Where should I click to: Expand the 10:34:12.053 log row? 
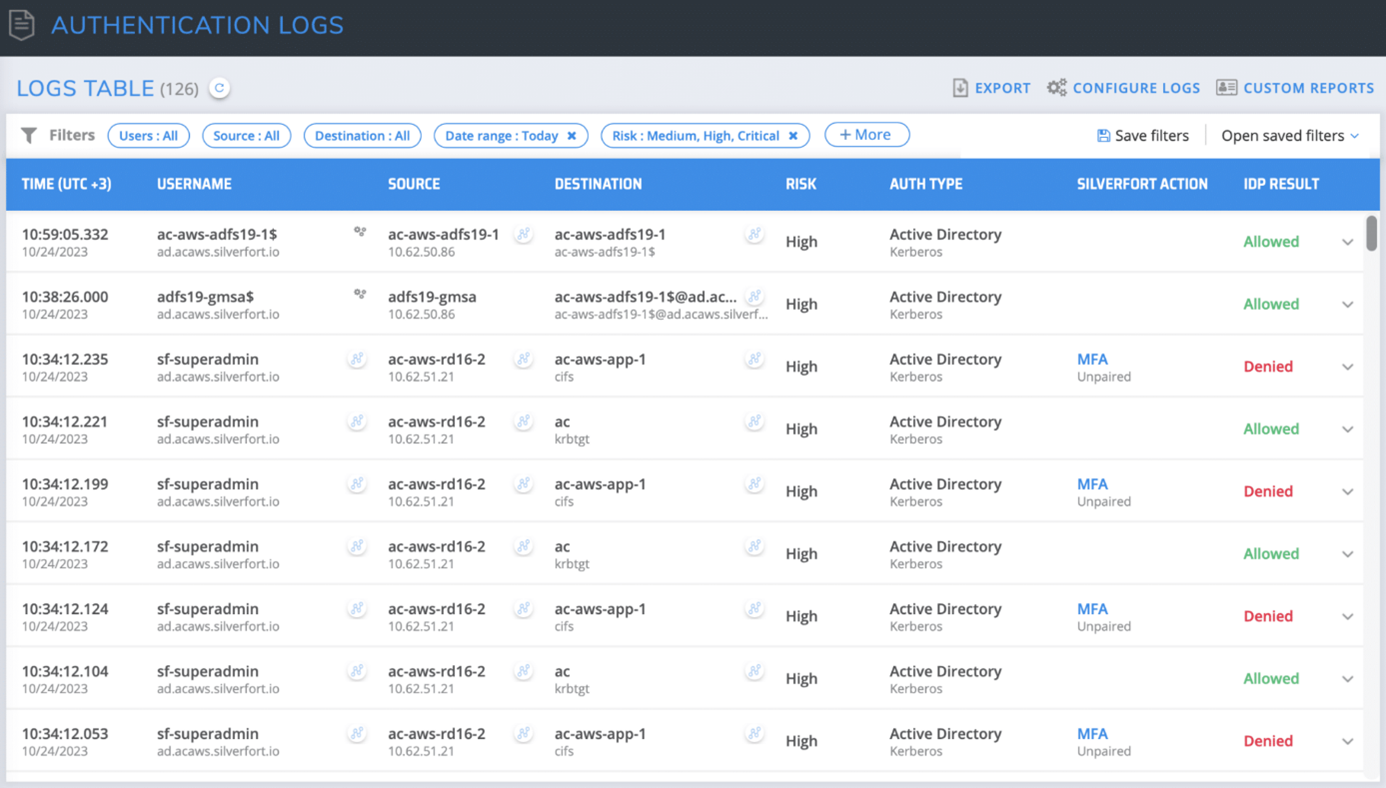[1347, 741]
